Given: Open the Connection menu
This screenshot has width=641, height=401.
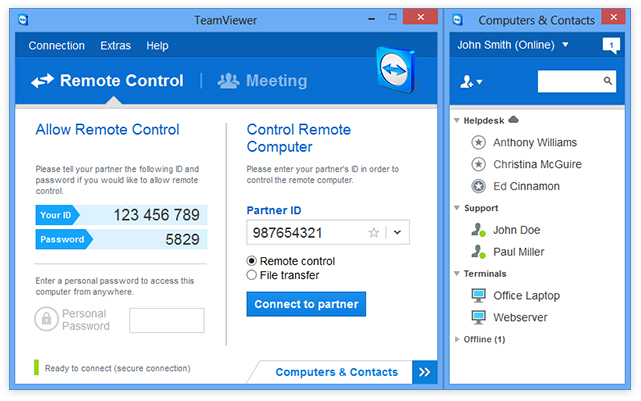Looking at the screenshot, I should (56, 46).
